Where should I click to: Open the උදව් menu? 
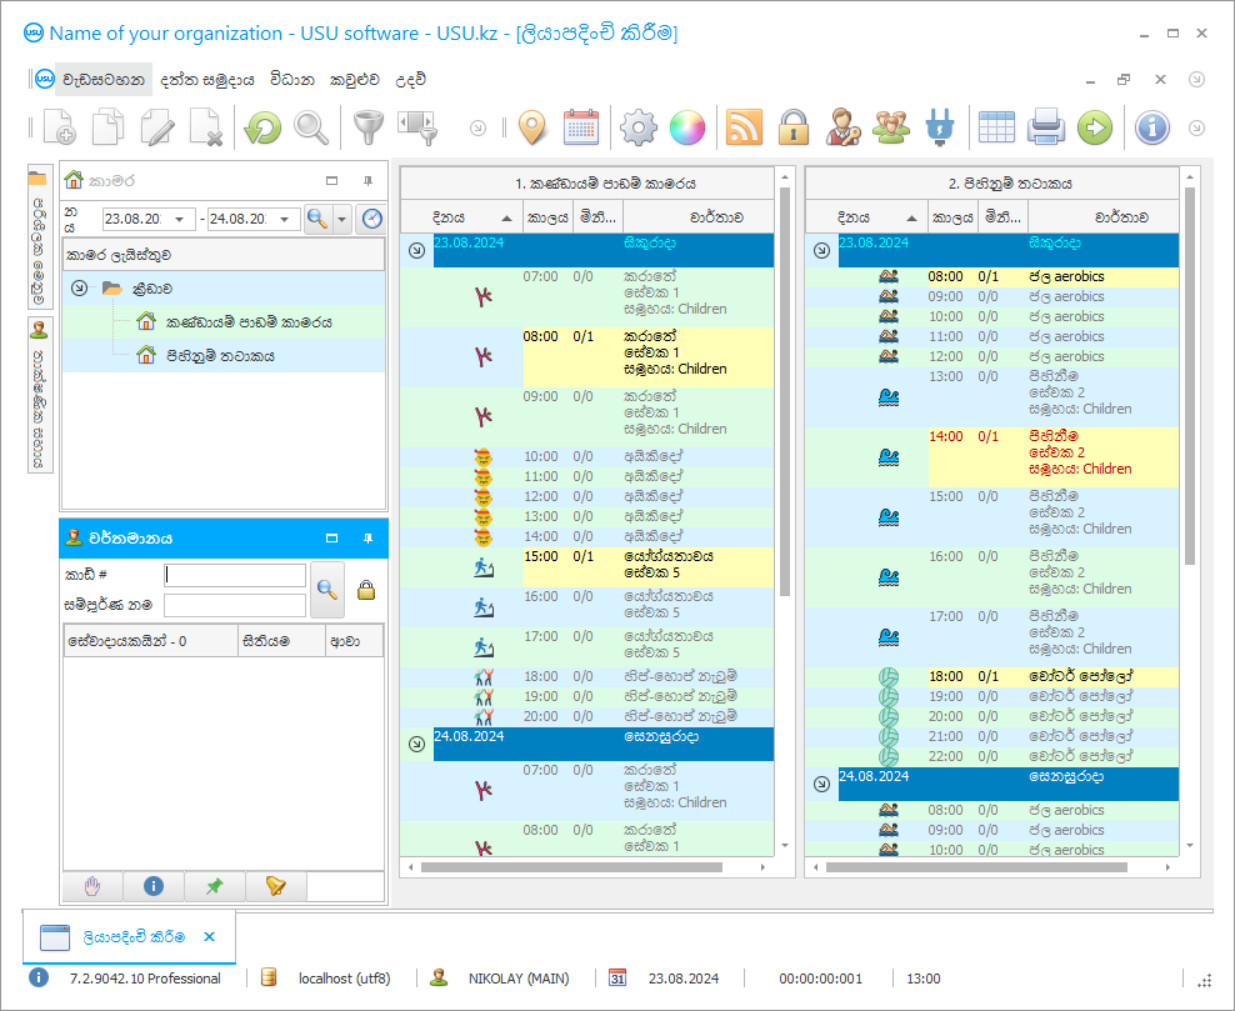(410, 80)
